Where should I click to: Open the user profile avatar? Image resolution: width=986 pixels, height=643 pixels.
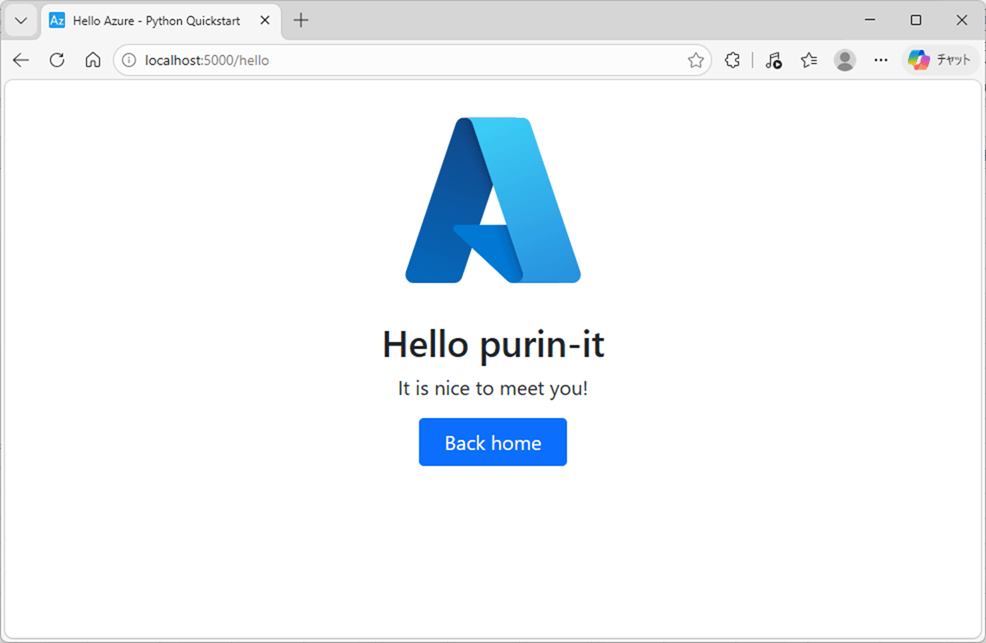[x=845, y=60]
